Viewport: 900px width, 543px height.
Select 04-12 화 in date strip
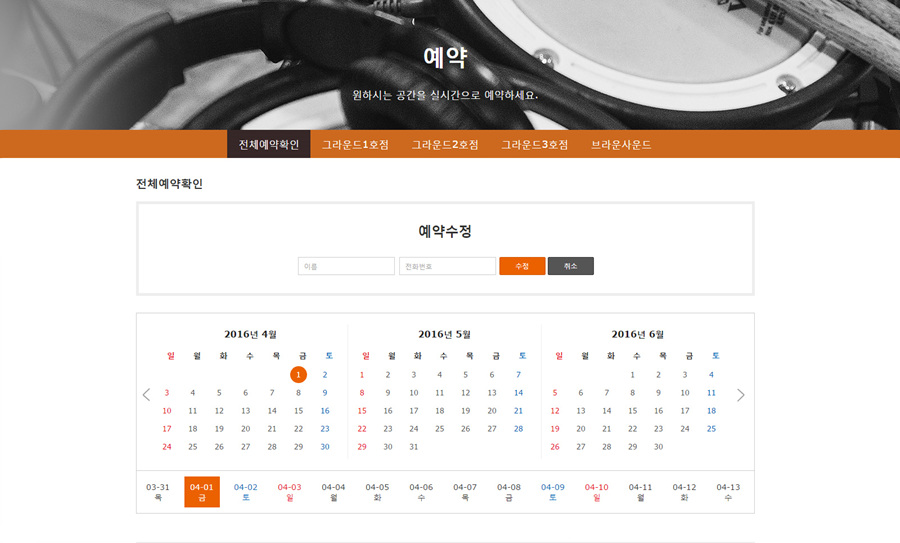click(684, 492)
